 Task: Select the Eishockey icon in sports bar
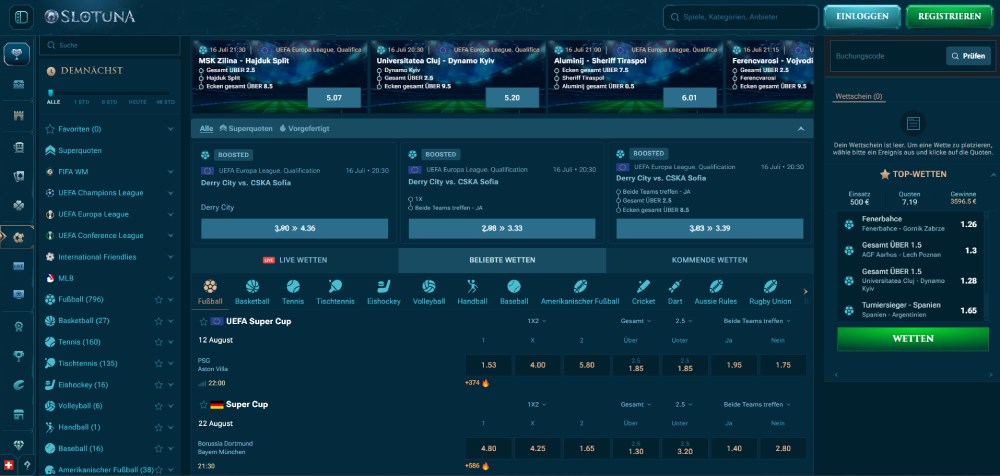point(383,286)
